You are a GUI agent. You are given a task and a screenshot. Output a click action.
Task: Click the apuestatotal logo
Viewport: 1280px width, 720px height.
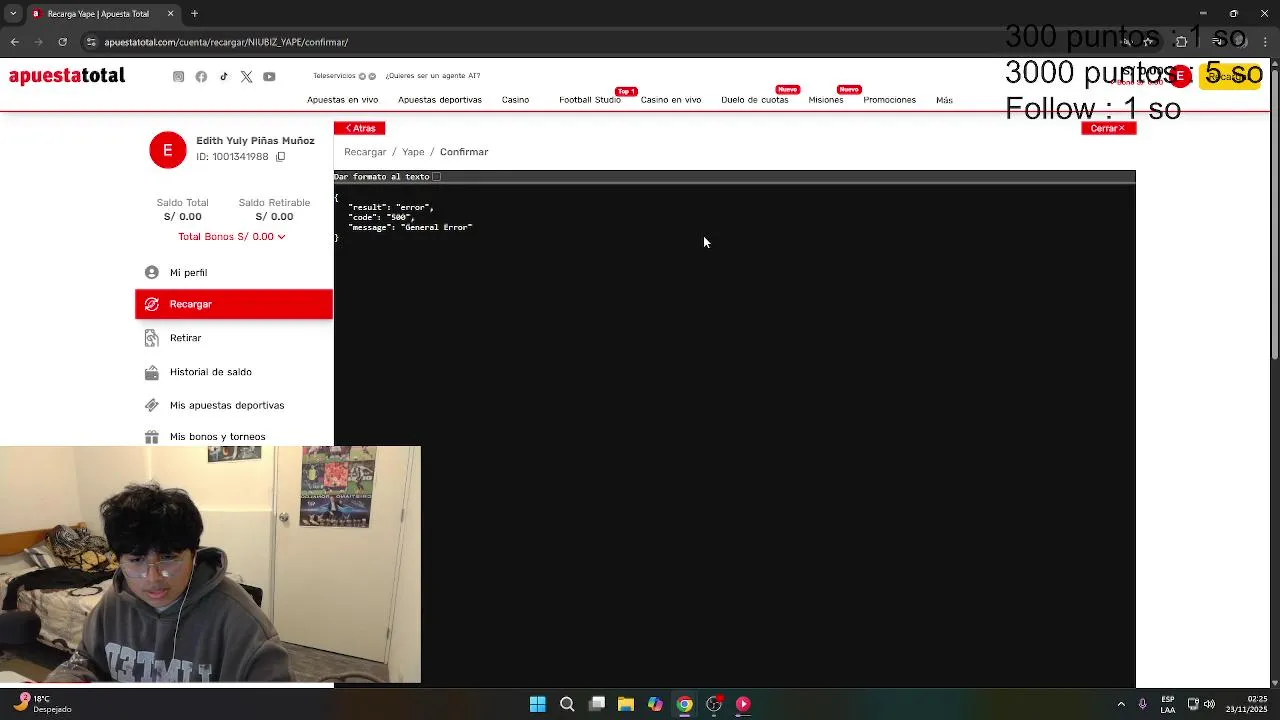67,76
